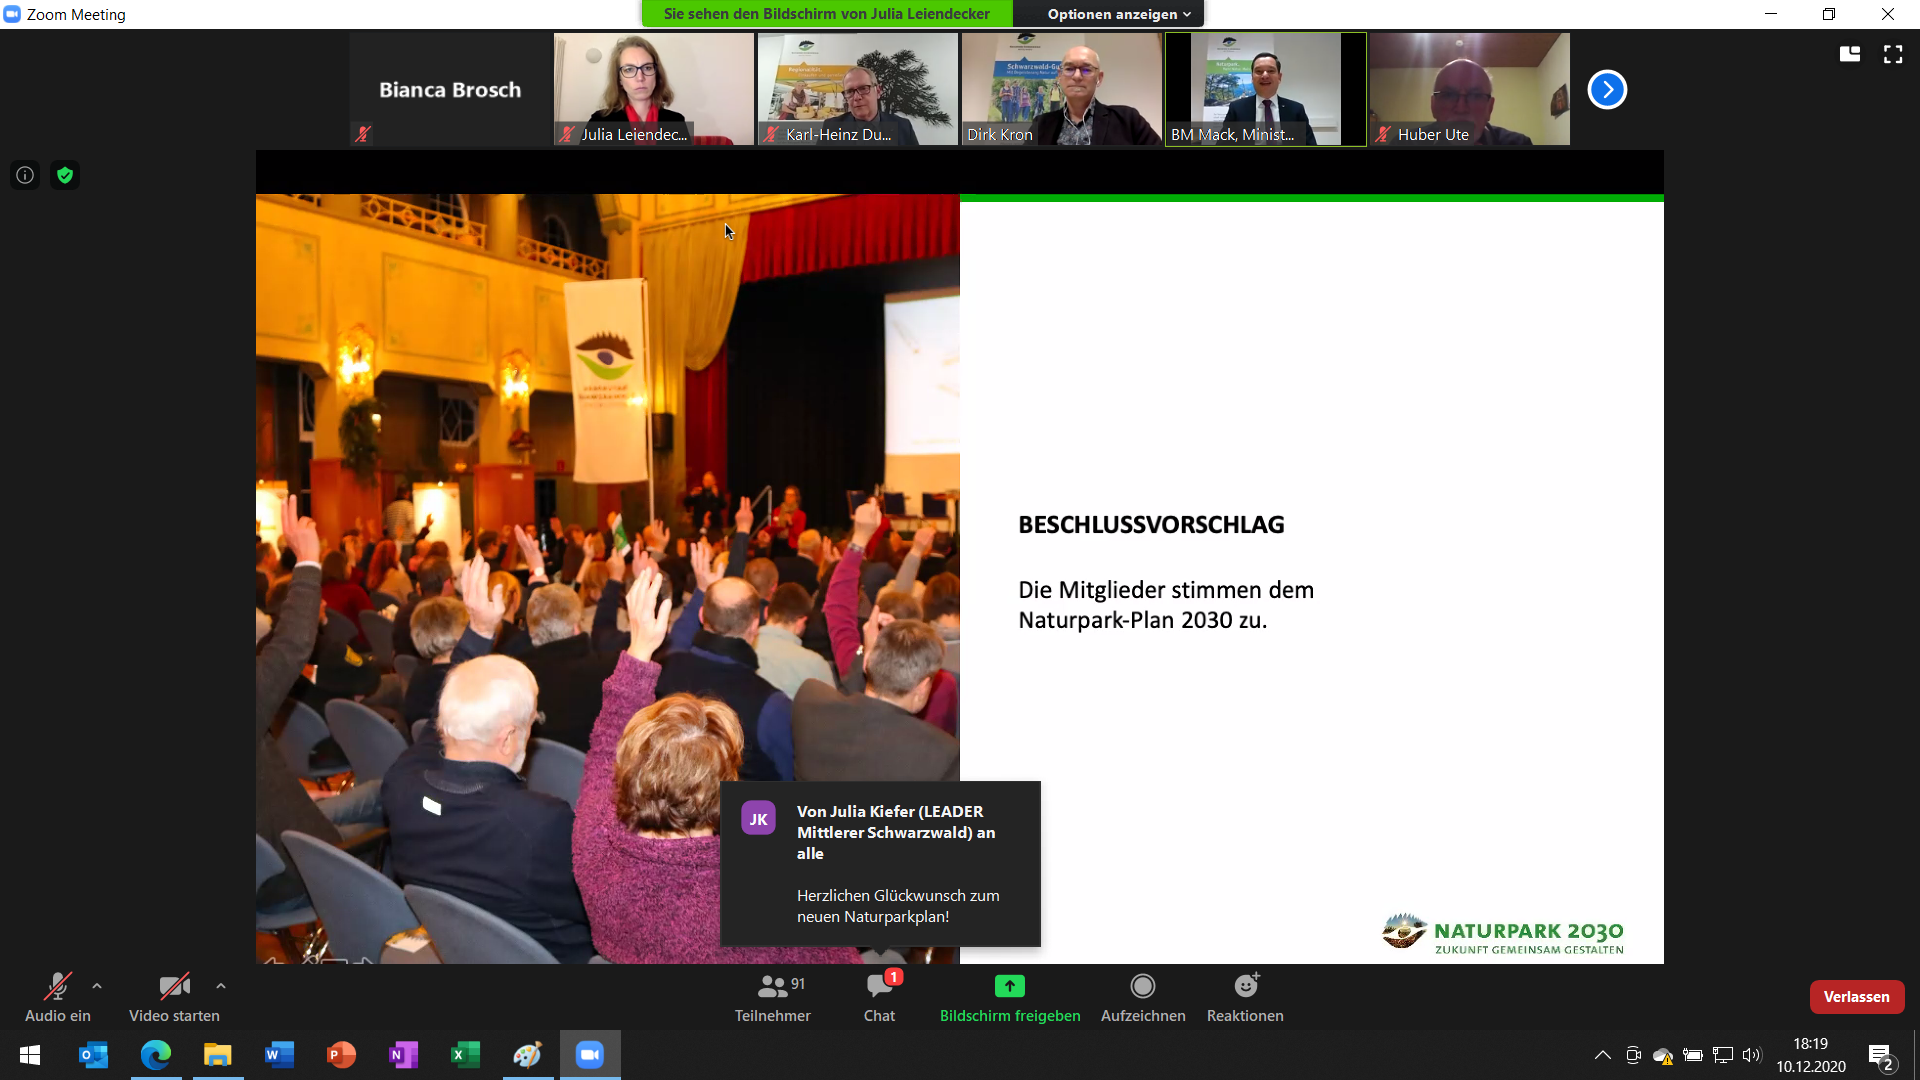Image resolution: width=1920 pixels, height=1080 pixels.
Task: Click the Reaktionen smiley icon
Action: point(1245,987)
